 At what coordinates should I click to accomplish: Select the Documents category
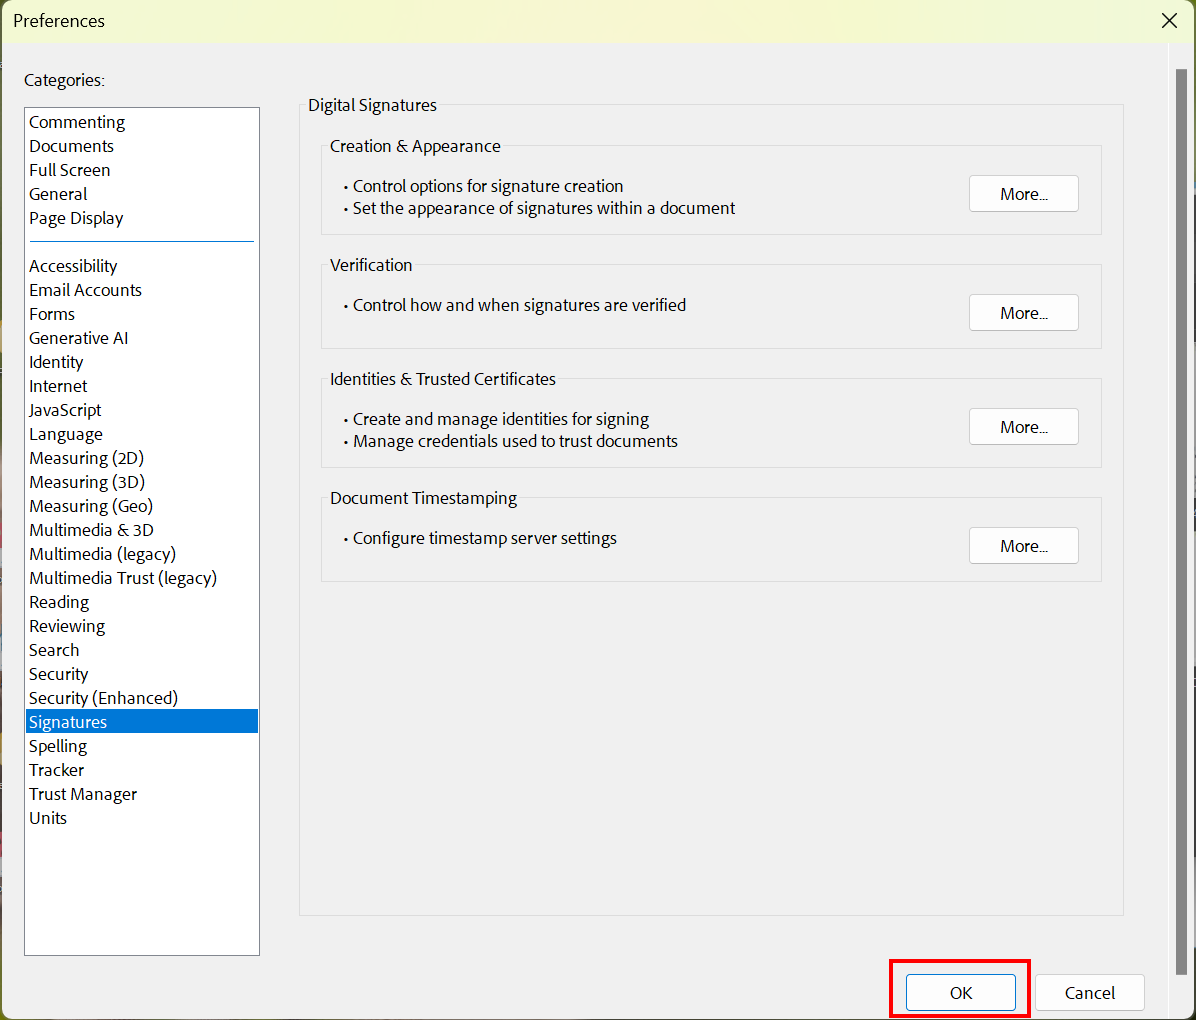pos(71,146)
